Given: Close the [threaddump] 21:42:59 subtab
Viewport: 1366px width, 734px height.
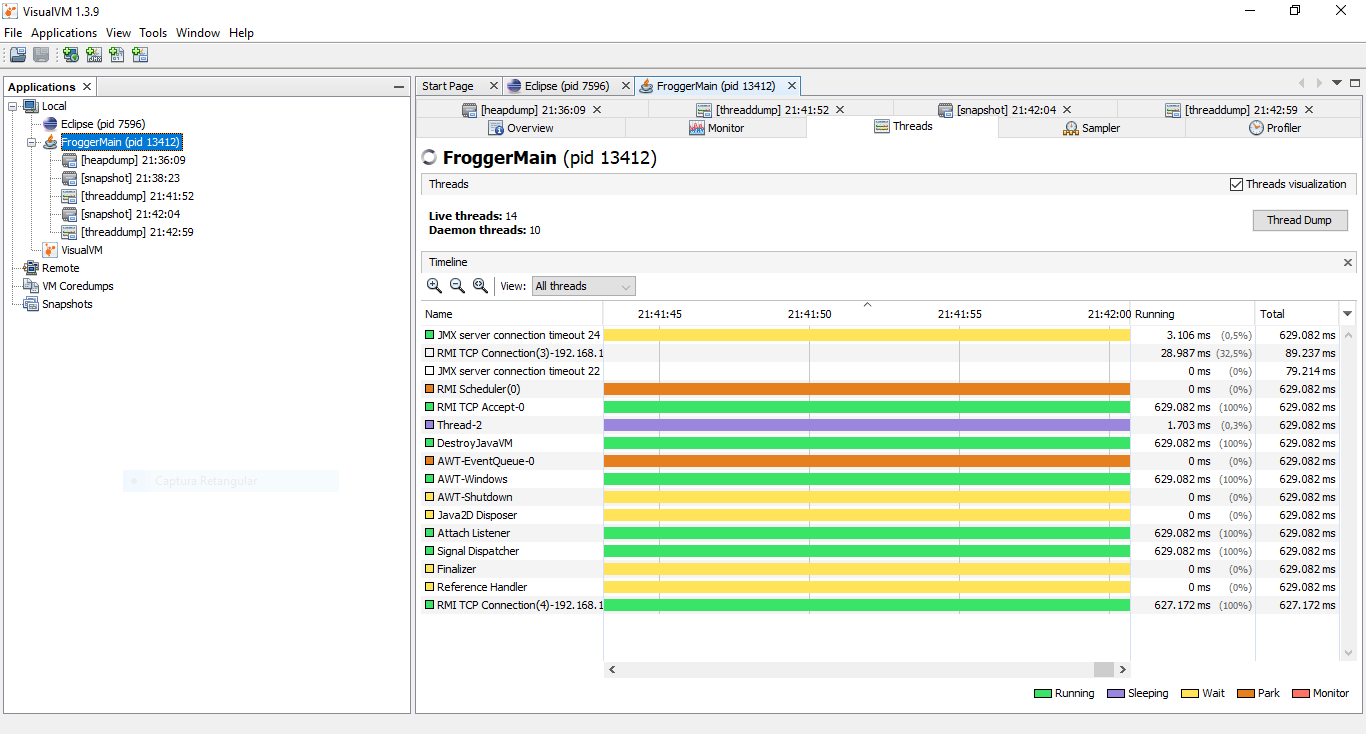Looking at the screenshot, I should (1309, 110).
